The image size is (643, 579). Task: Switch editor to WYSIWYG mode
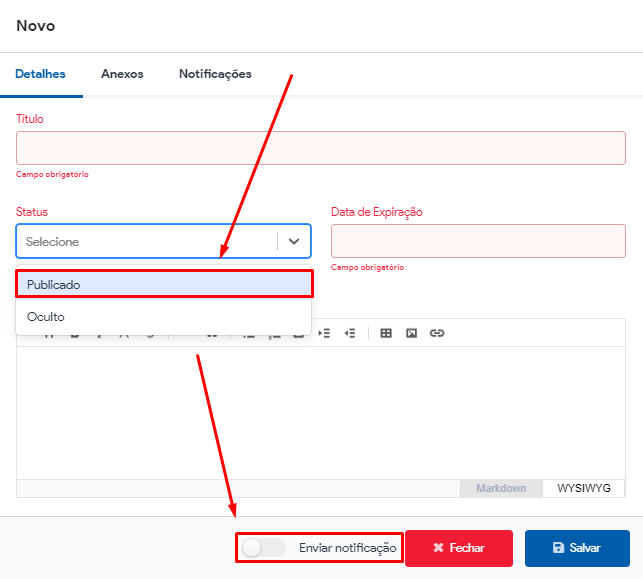point(584,488)
